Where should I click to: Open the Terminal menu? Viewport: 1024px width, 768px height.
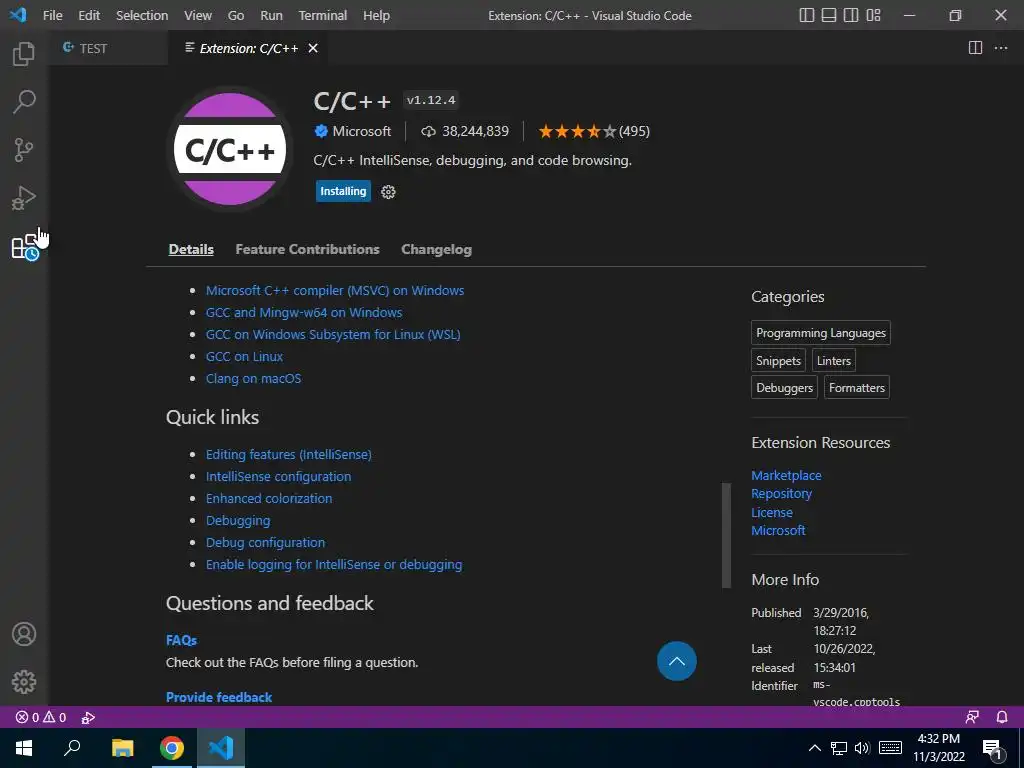coord(323,15)
